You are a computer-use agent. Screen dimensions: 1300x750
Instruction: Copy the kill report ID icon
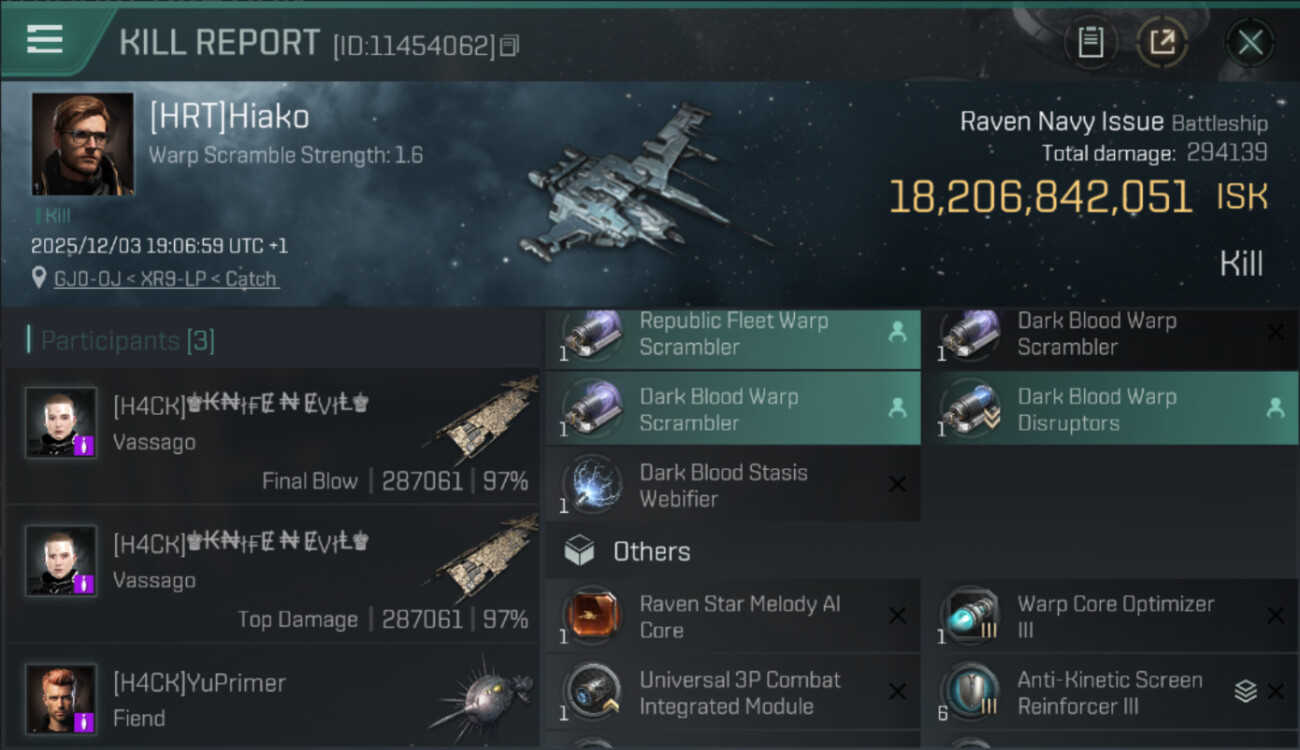point(509,46)
